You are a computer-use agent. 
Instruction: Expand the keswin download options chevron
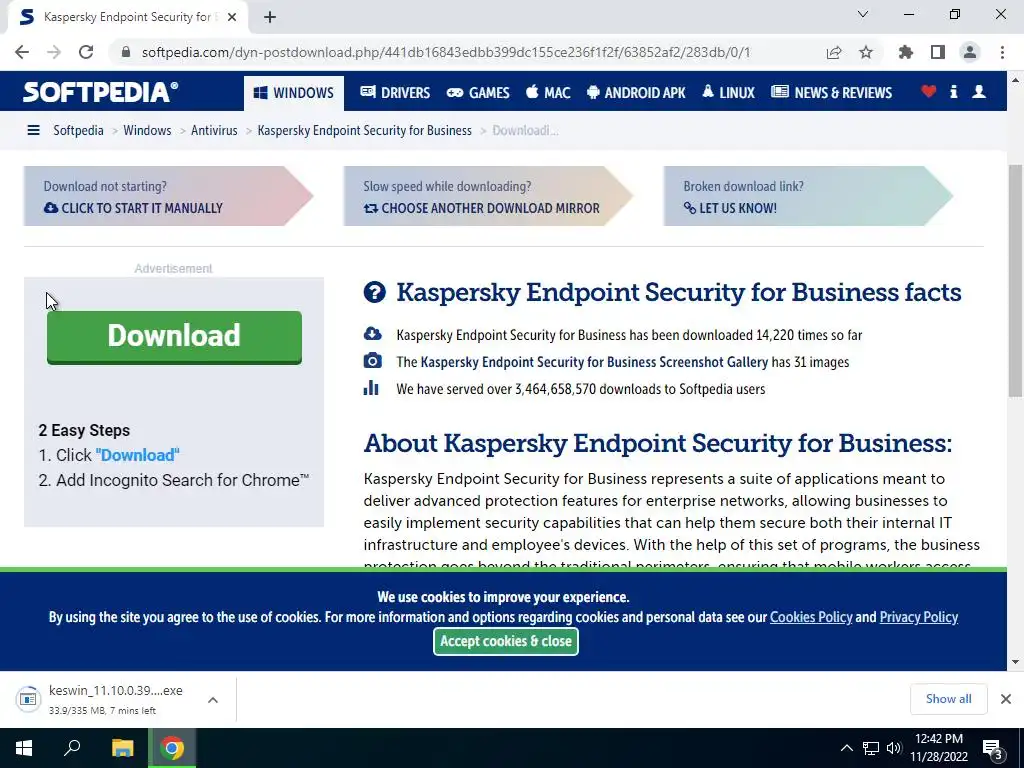(213, 699)
